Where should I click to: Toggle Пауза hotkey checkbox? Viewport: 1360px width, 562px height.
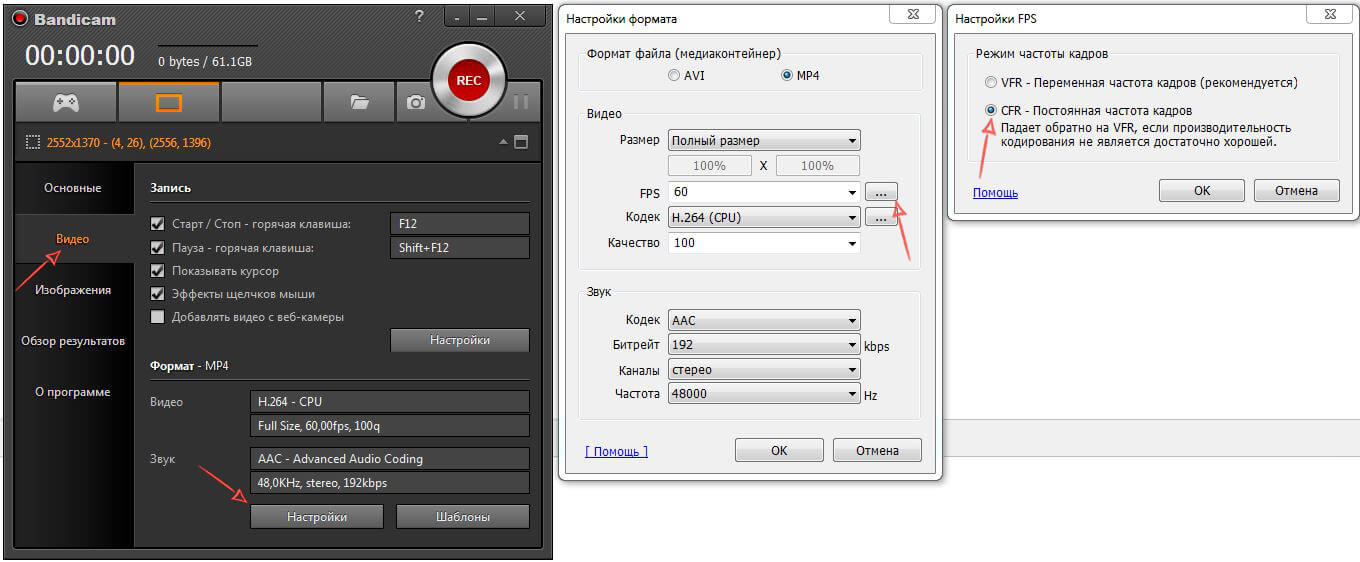(157, 247)
